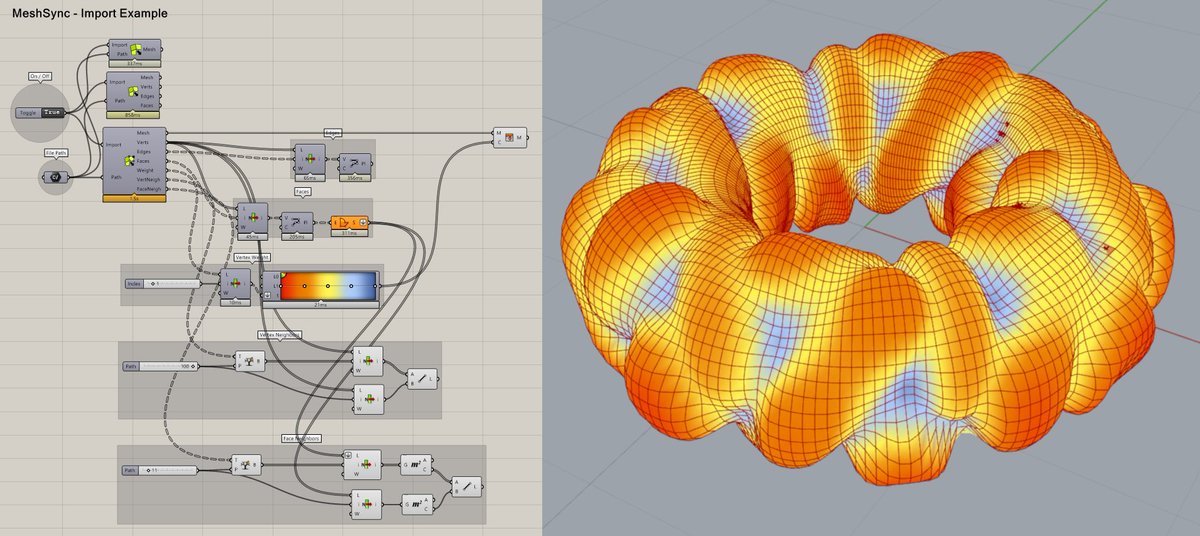This screenshot has height=536, width=1200.
Task: Click List Item component in the Faces group
Action: [x=251, y=218]
